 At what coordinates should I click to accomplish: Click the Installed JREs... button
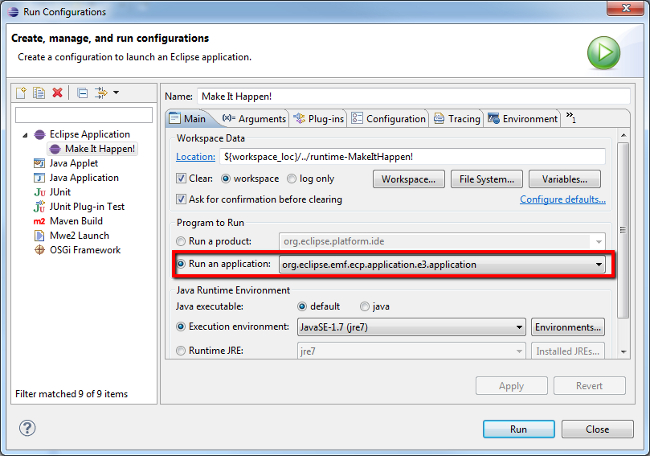(x=568, y=351)
